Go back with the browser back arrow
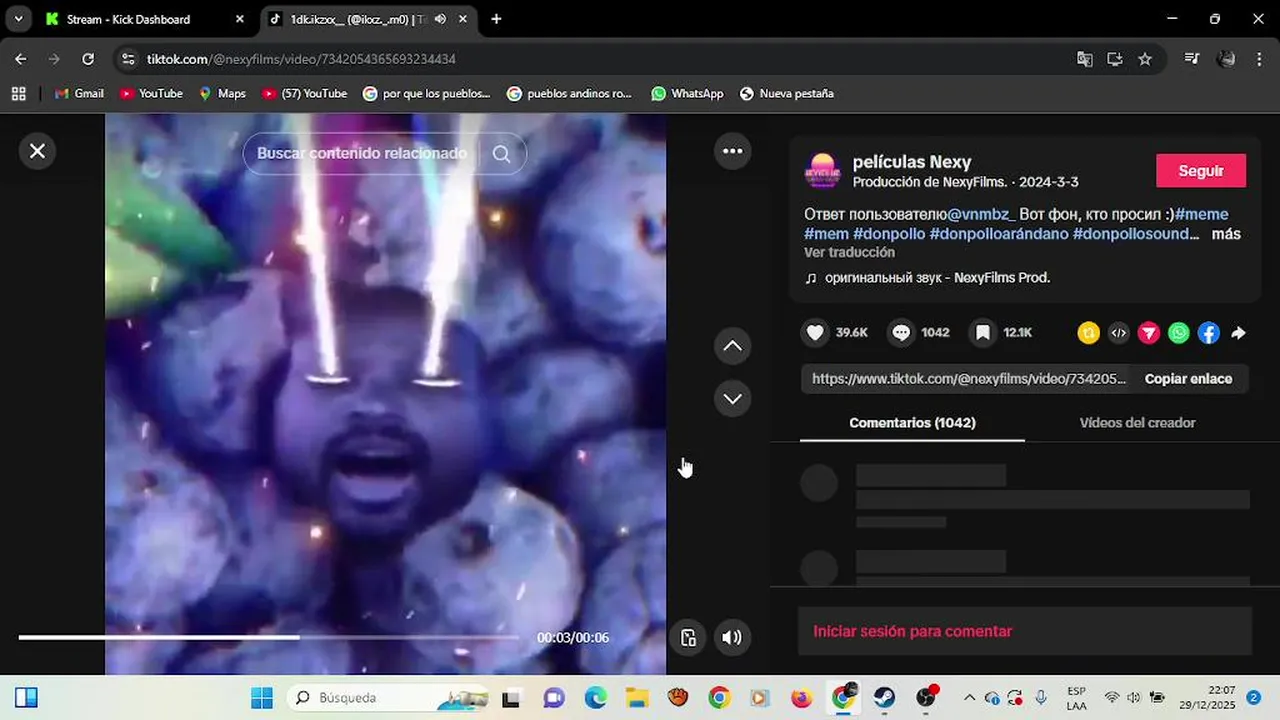Screen dimensions: 1280x720 [x=21, y=59]
